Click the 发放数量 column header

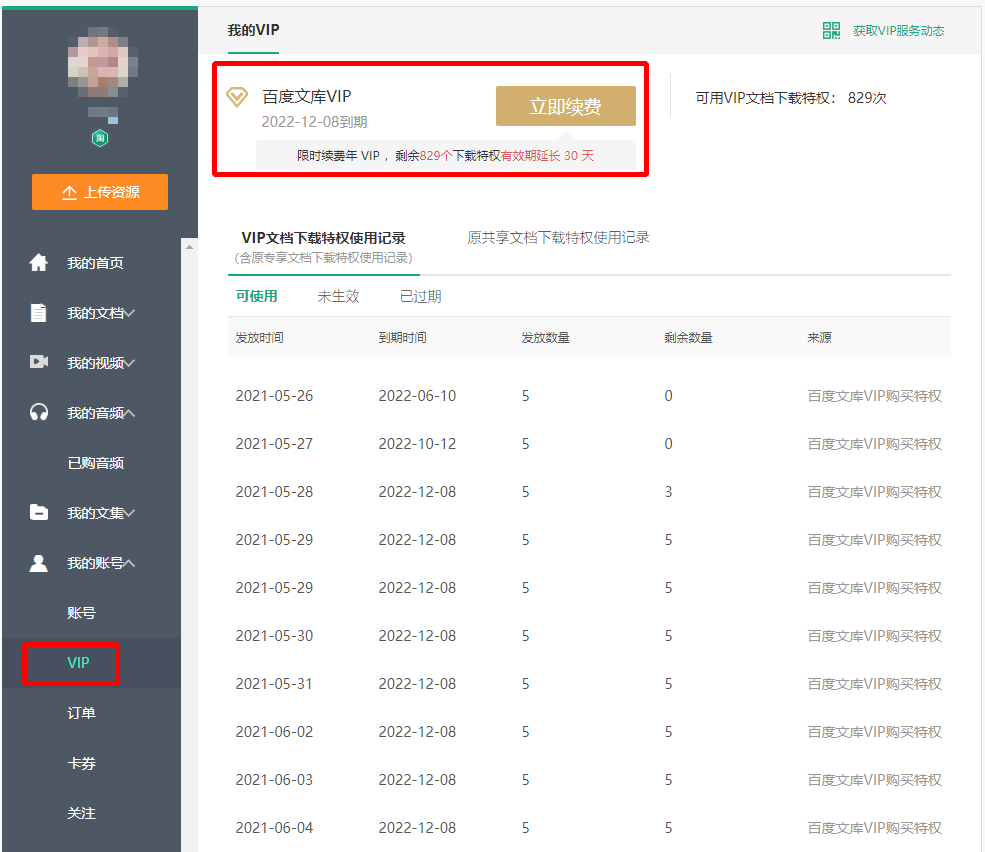[545, 337]
